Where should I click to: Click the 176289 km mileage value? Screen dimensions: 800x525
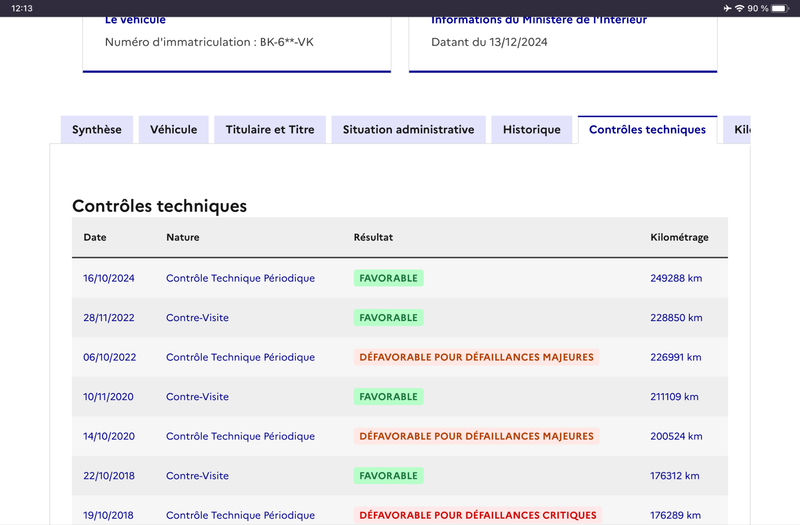(675, 515)
